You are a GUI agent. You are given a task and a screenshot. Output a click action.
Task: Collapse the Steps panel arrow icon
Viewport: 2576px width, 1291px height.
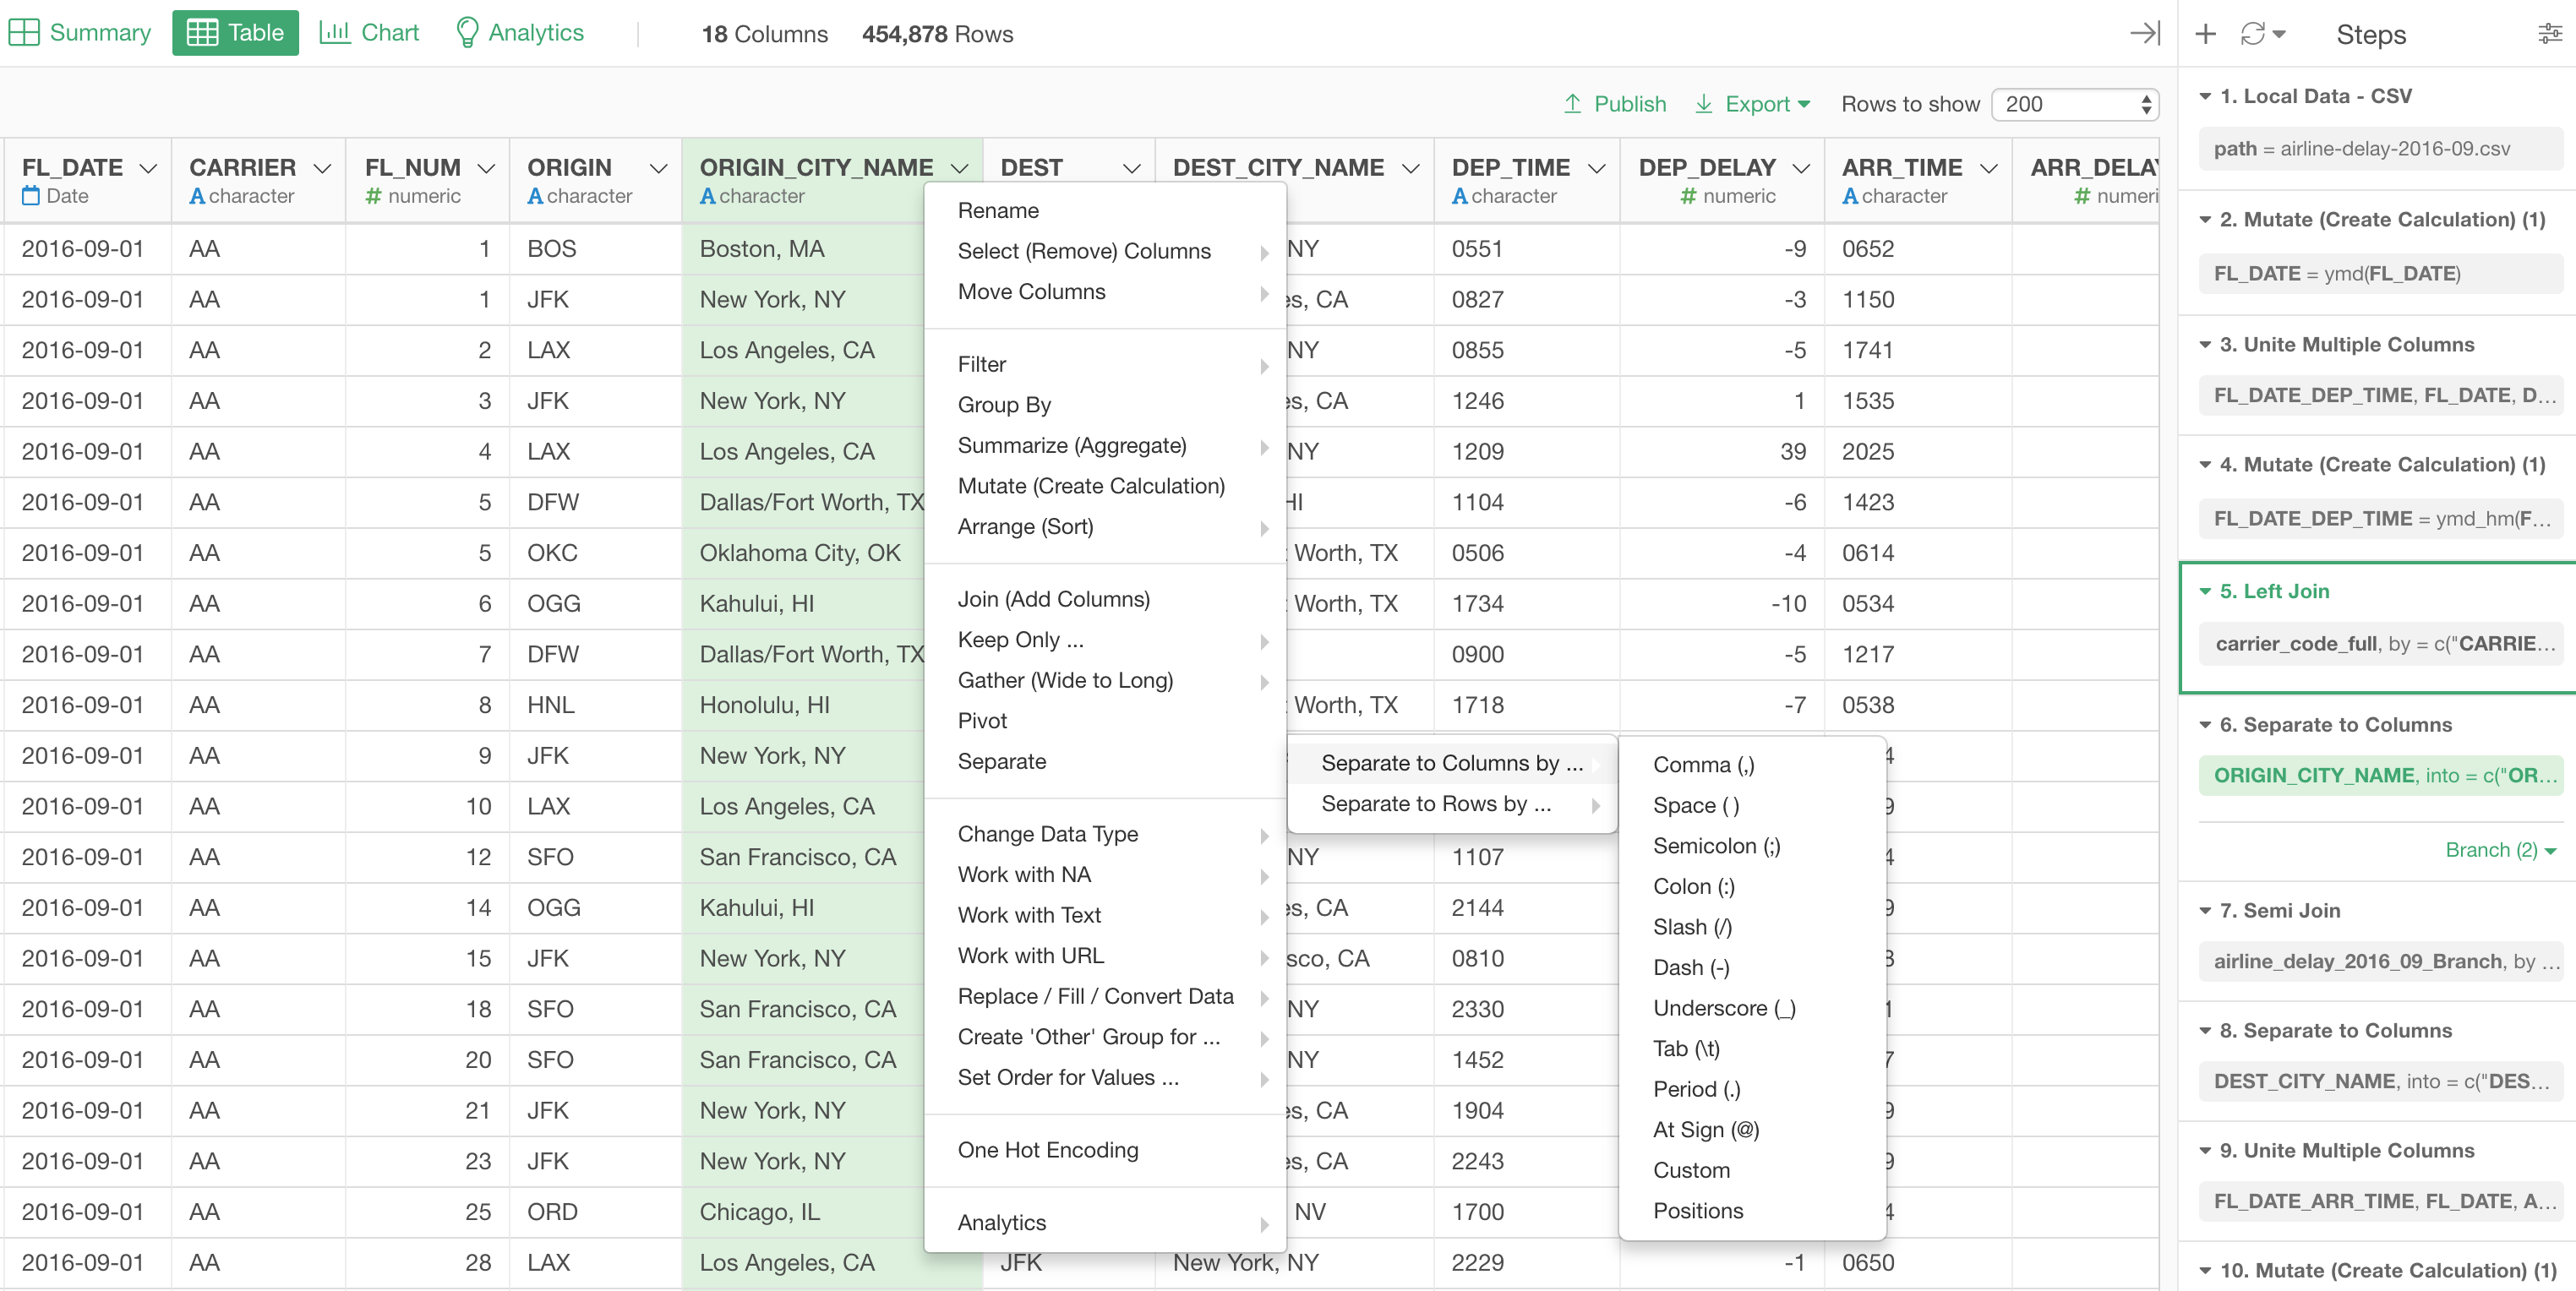tap(2144, 34)
